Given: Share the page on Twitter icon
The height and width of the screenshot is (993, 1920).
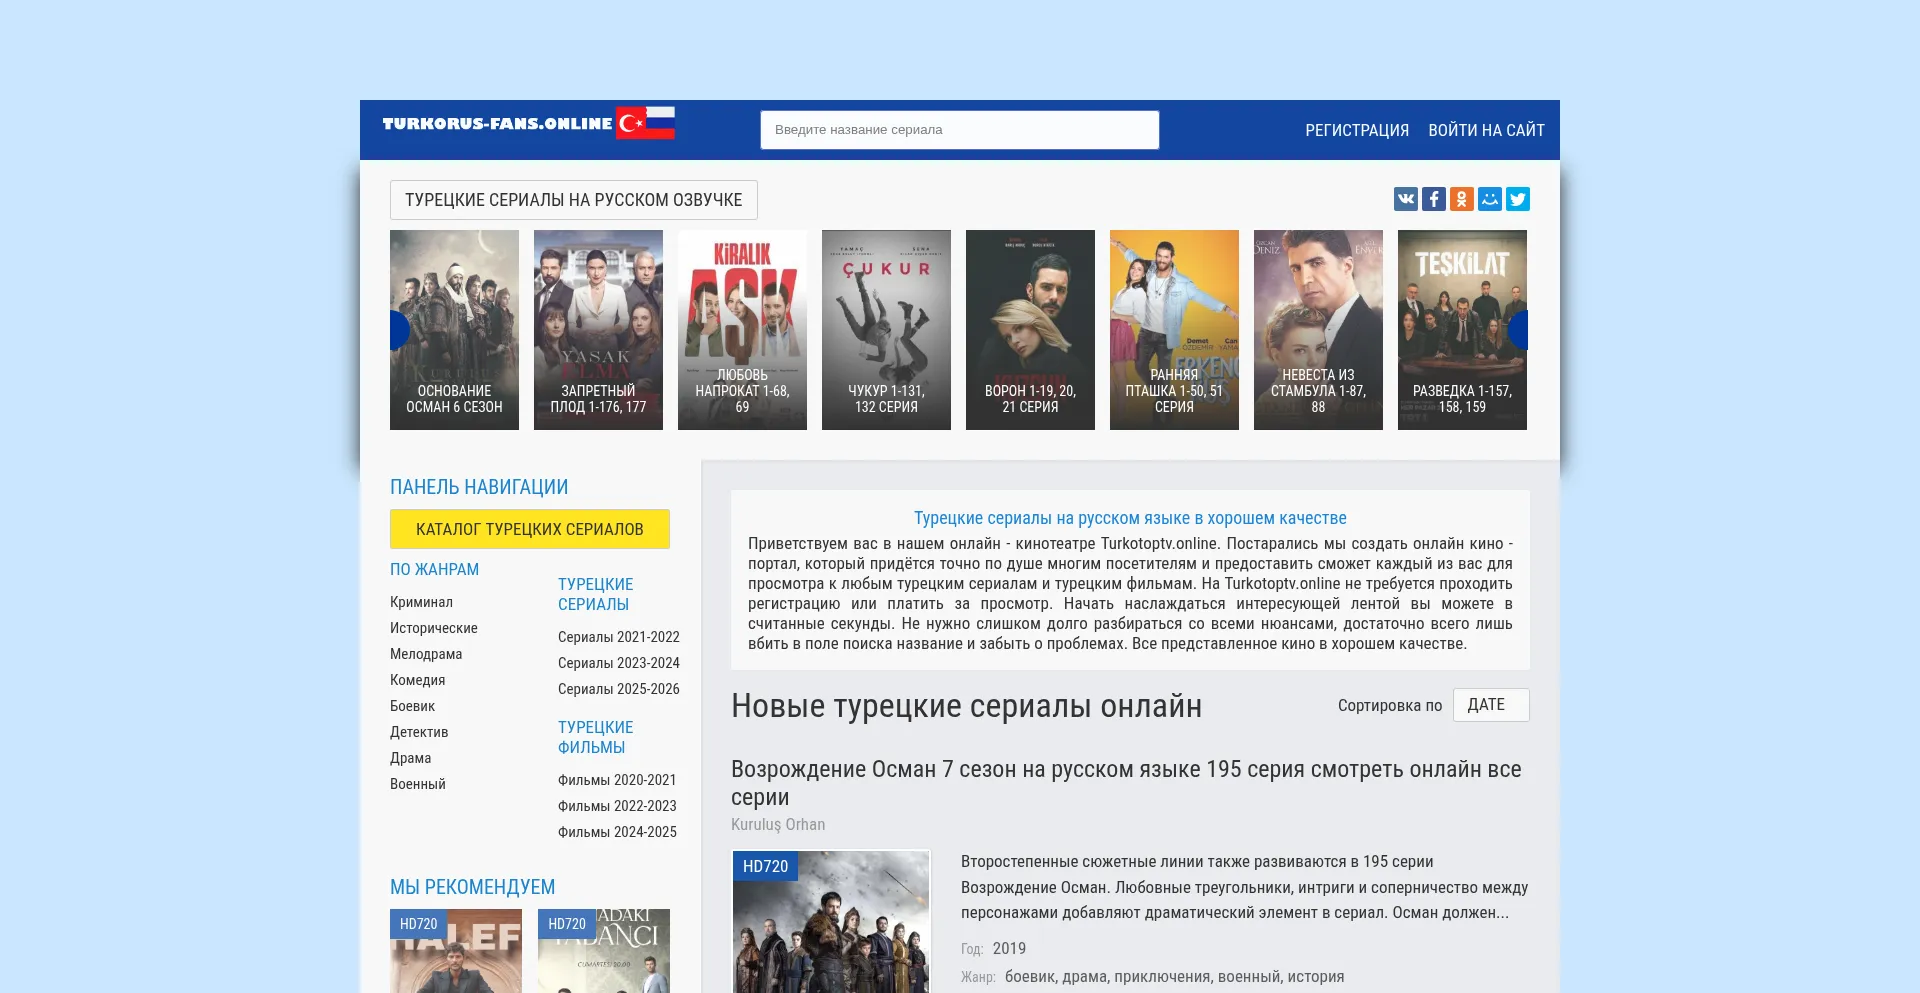Looking at the screenshot, I should (1517, 199).
